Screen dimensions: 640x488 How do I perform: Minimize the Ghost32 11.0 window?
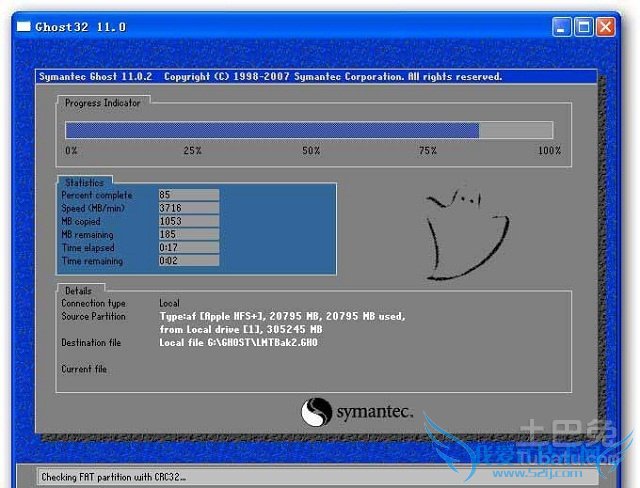(x=561, y=27)
